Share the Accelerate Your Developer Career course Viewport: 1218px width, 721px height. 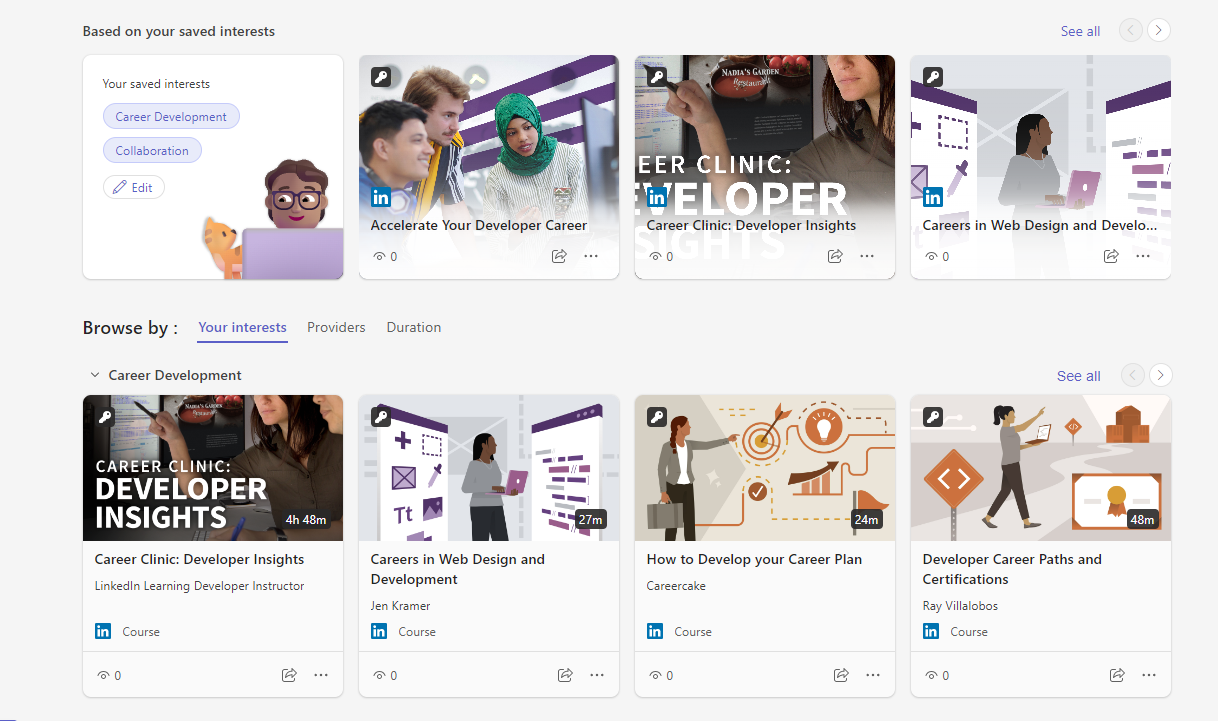pos(559,255)
